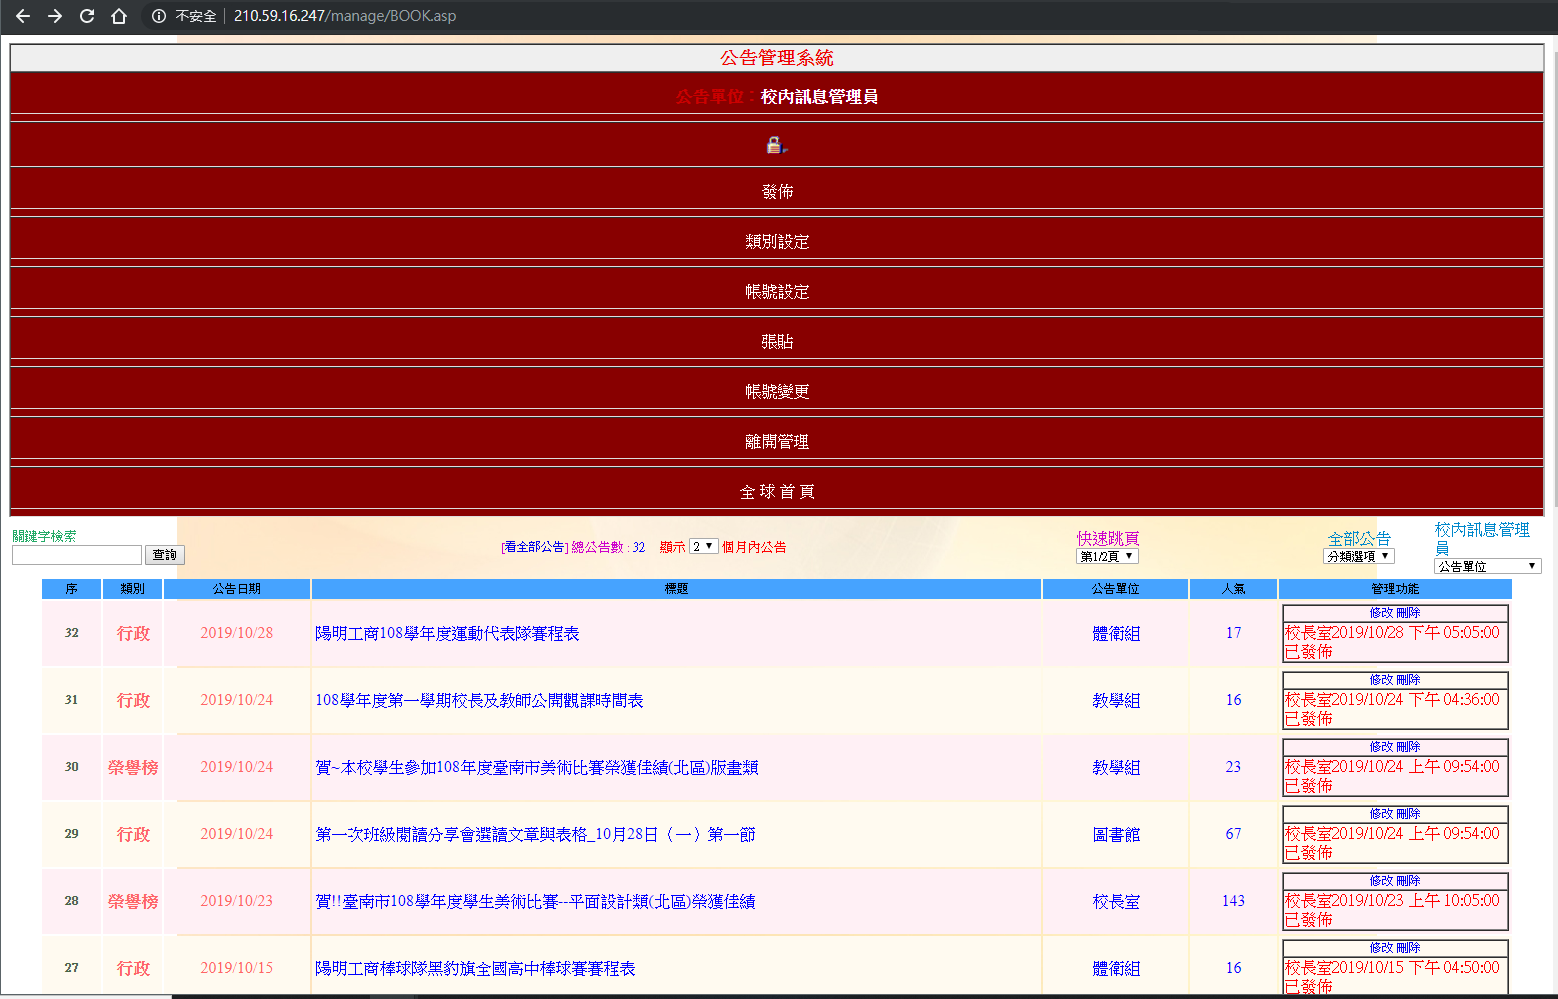Viewport: 1558px width, 999px height.
Task: Click the 校內訊息管理員 banner text
Action: [819, 97]
